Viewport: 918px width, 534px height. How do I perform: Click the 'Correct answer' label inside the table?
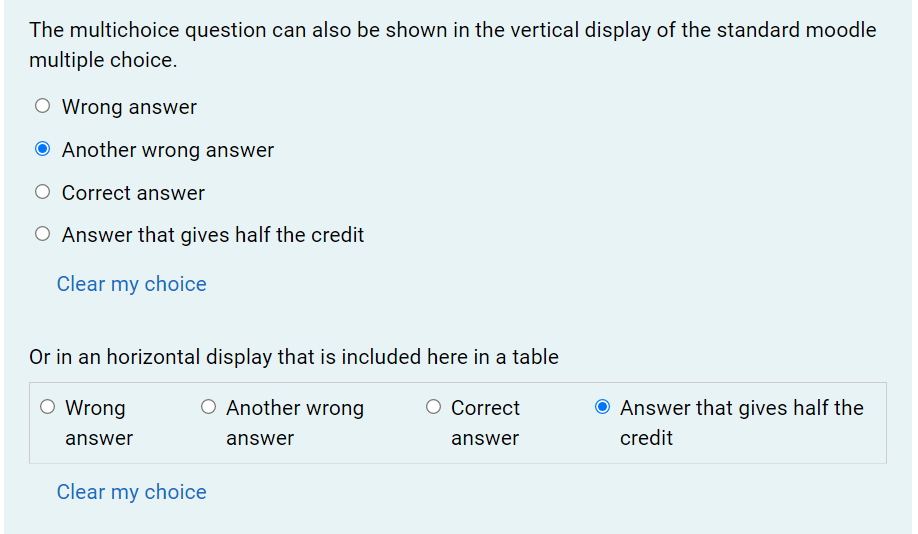coord(485,423)
